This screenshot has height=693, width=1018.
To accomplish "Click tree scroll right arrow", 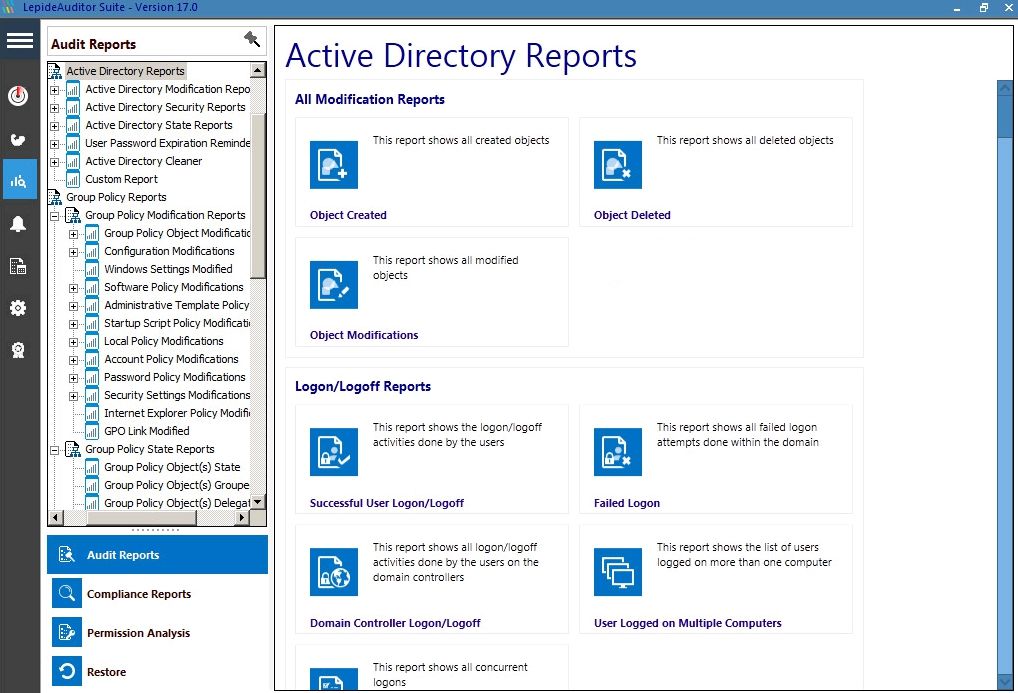I will pyautogui.click(x=242, y=518).
